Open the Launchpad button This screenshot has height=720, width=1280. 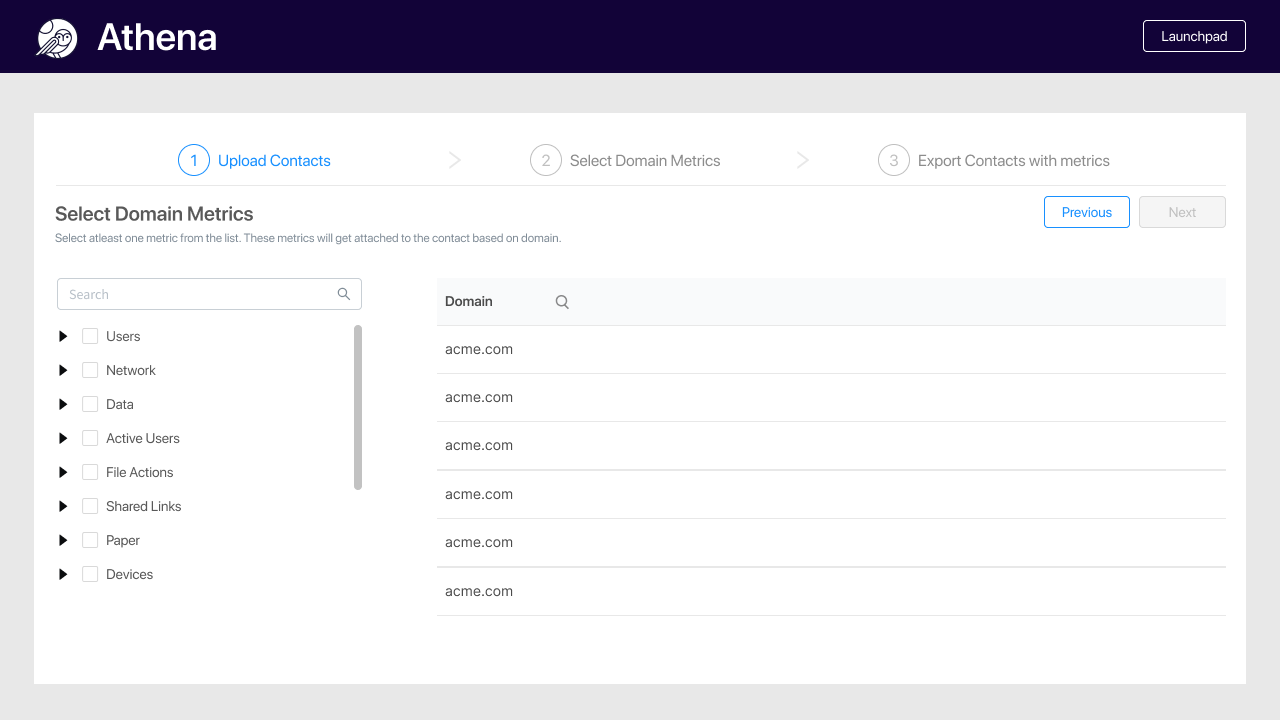tap(1194, 36)
